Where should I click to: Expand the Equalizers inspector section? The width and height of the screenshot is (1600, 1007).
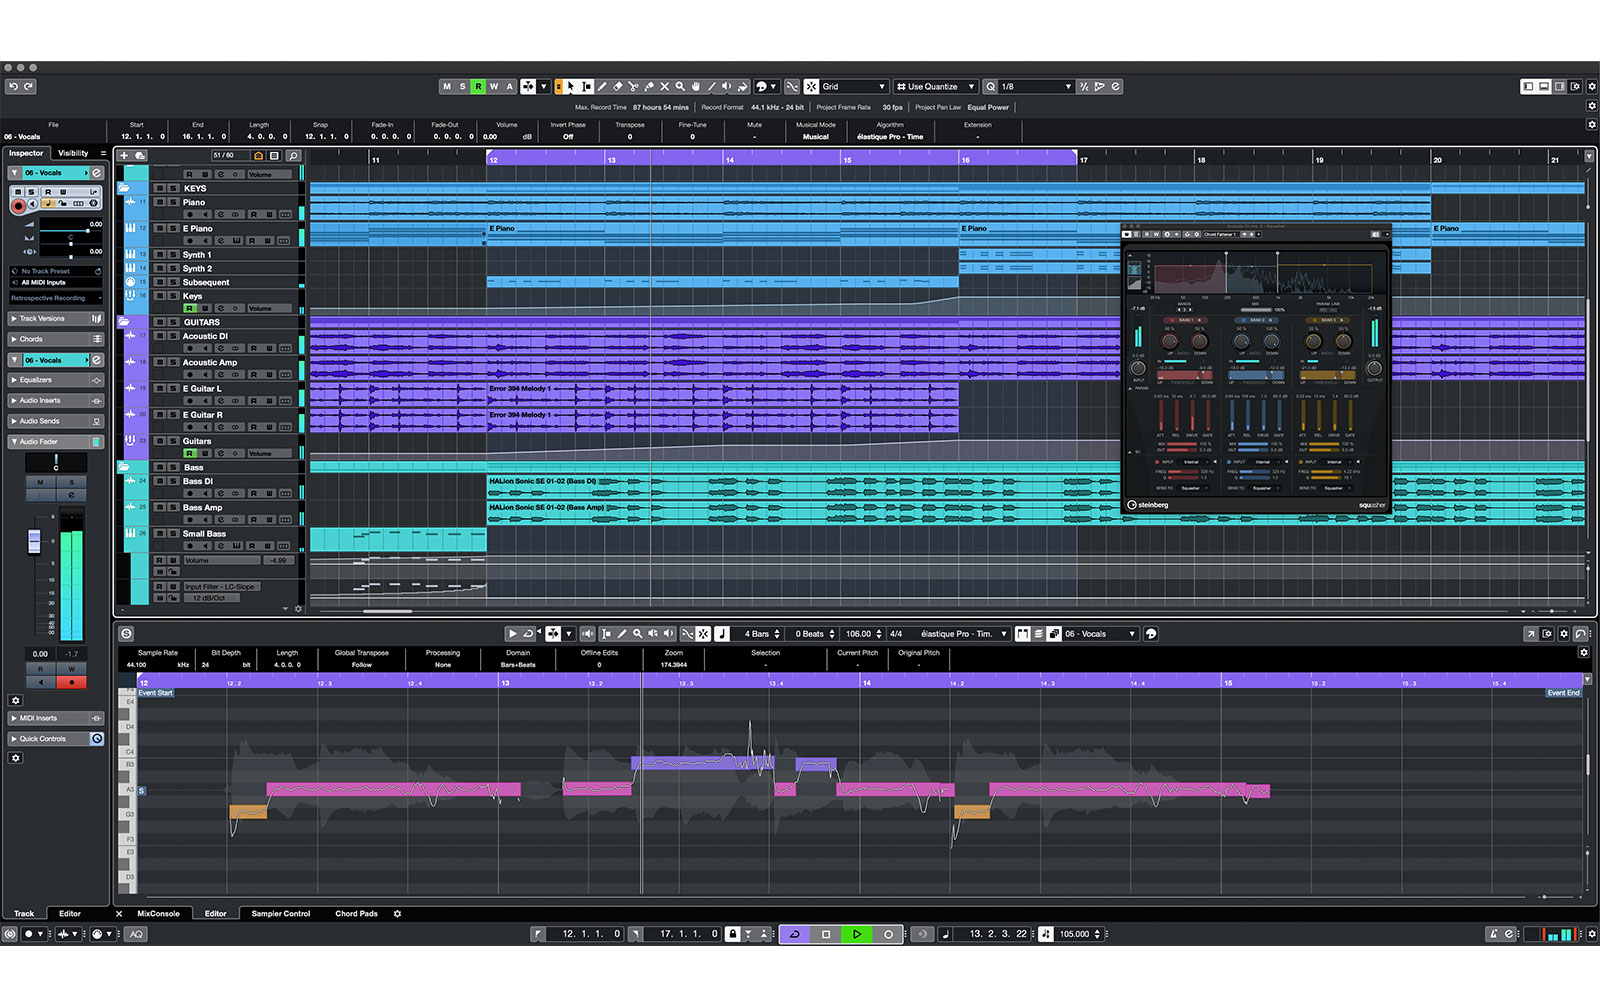pos(57,380)
